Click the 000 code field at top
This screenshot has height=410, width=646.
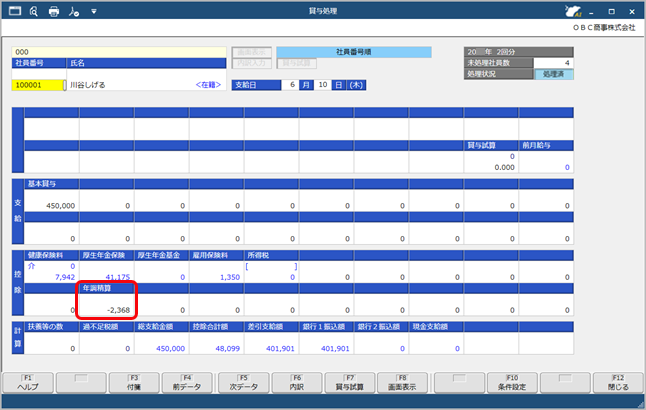click(x=119, y=52)
